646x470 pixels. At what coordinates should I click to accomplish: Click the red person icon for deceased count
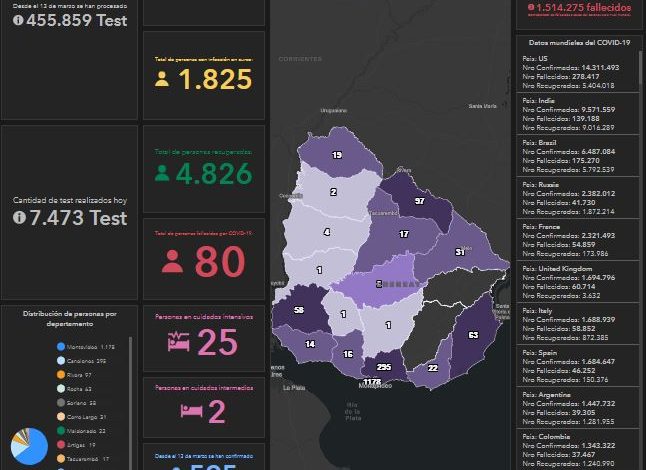[172, 262]
